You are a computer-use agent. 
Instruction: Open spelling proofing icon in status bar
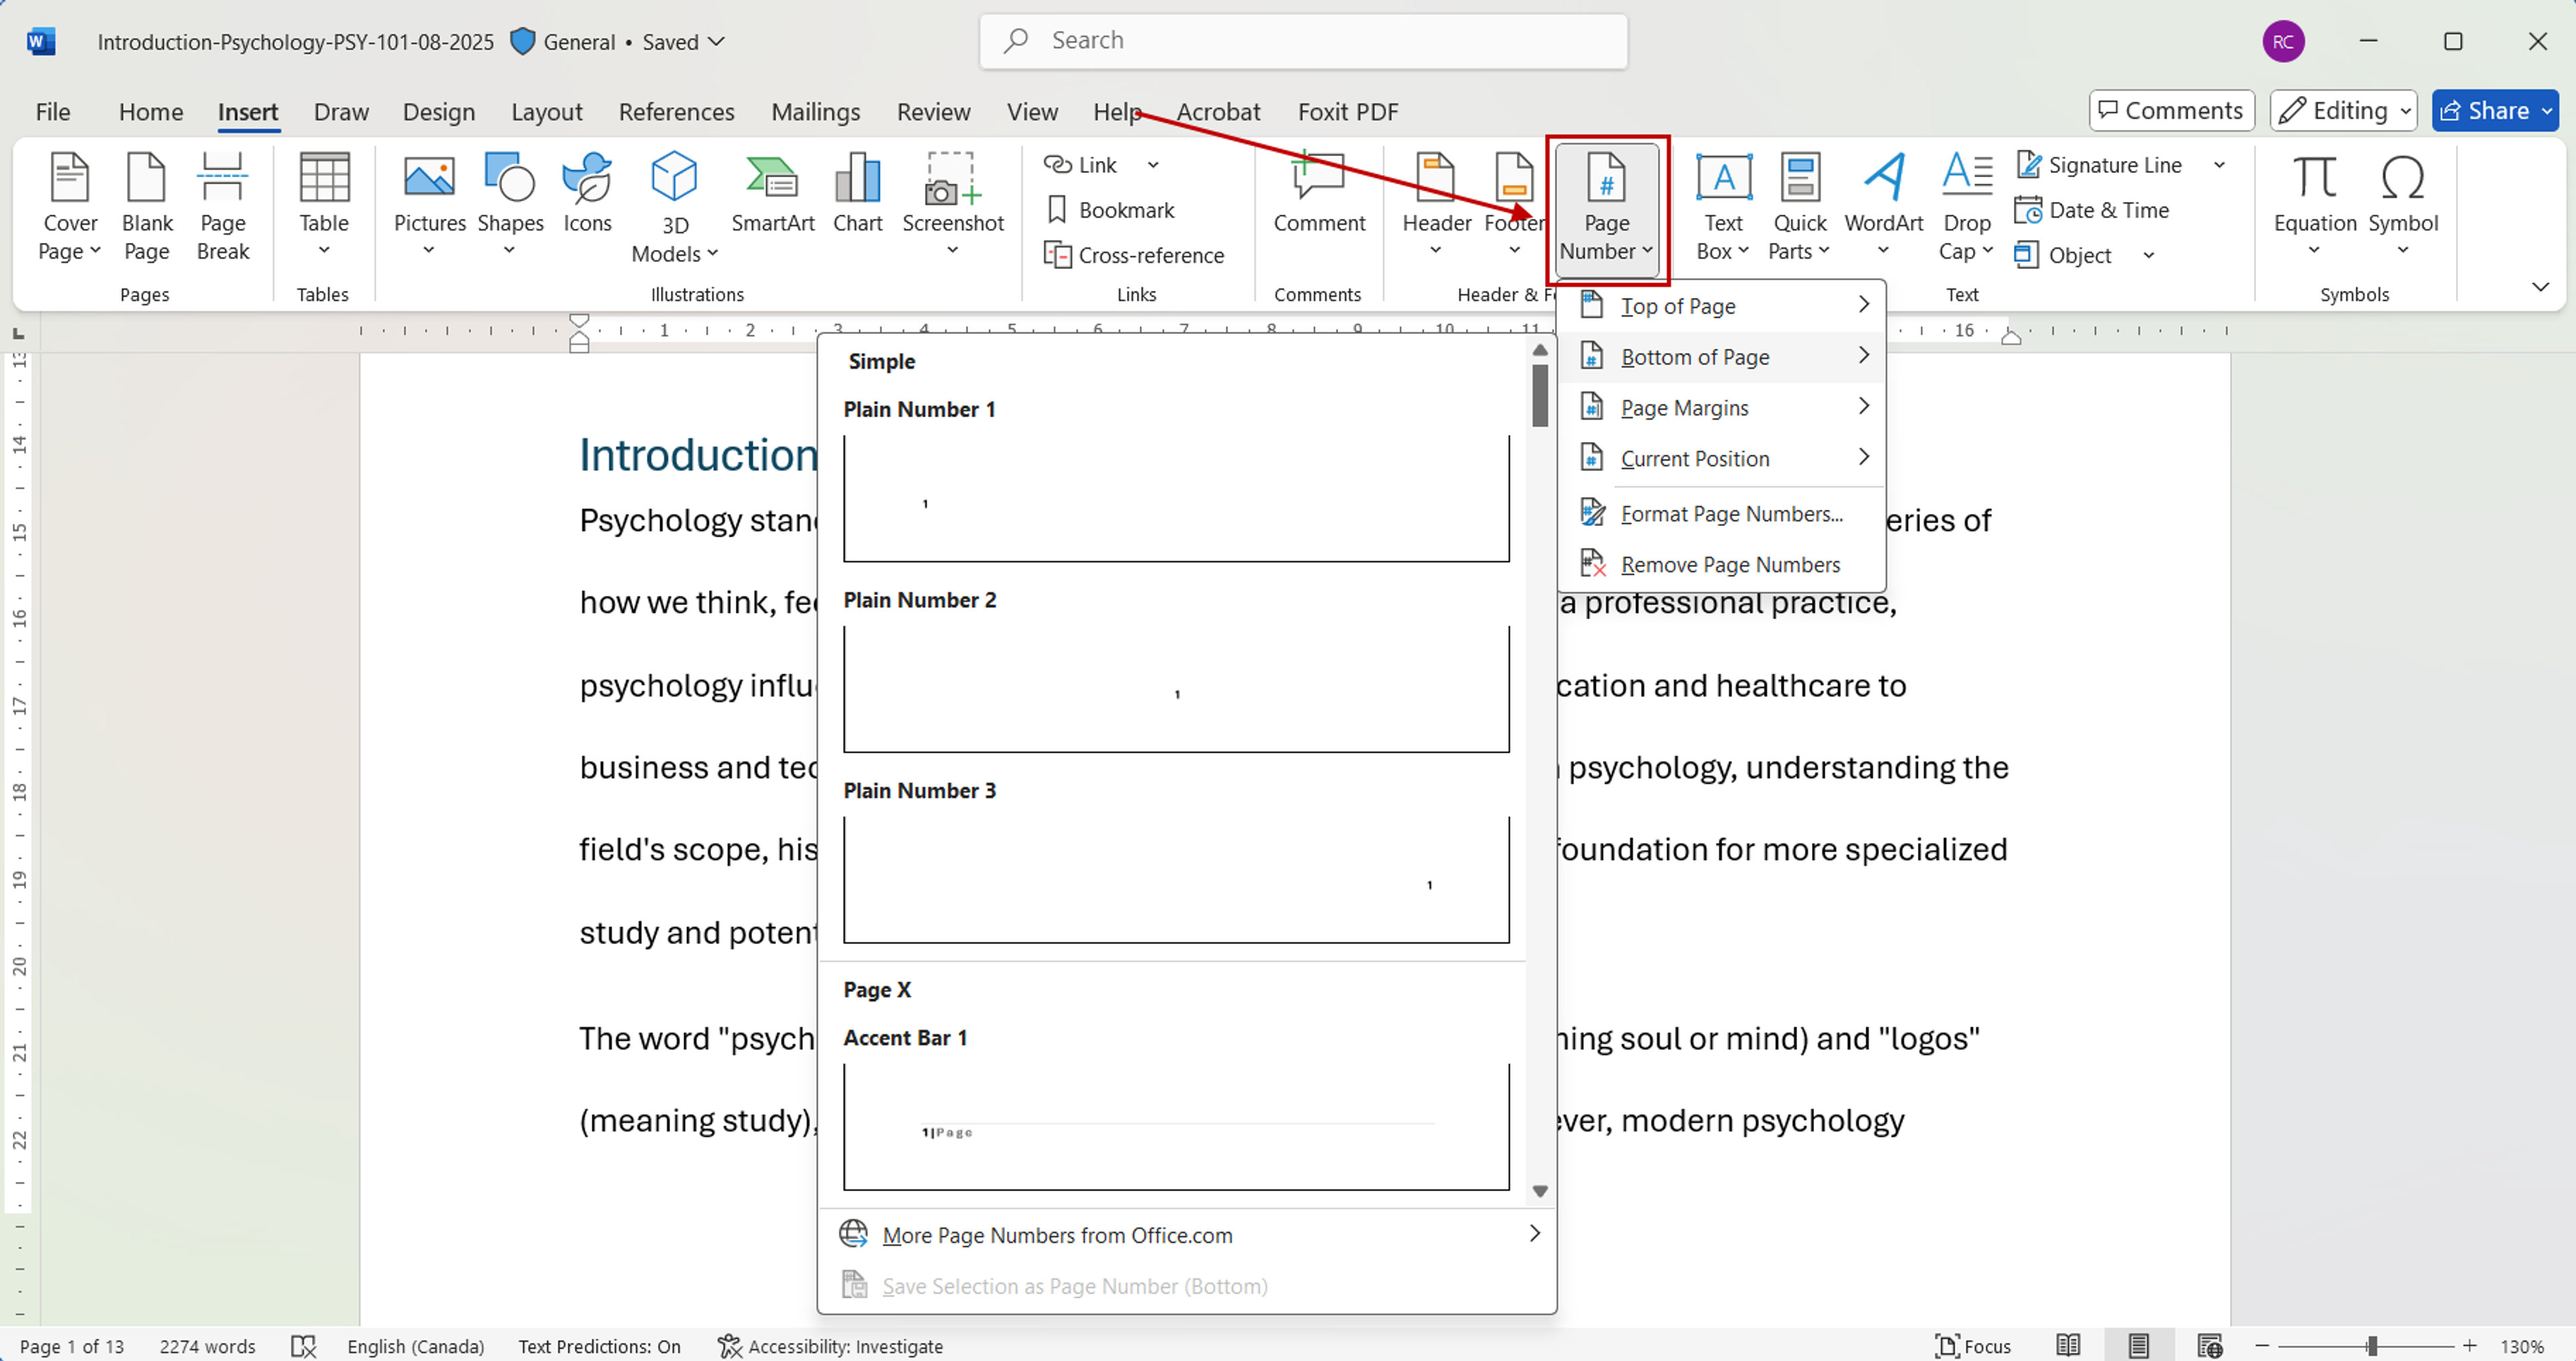click(303, 1346)
